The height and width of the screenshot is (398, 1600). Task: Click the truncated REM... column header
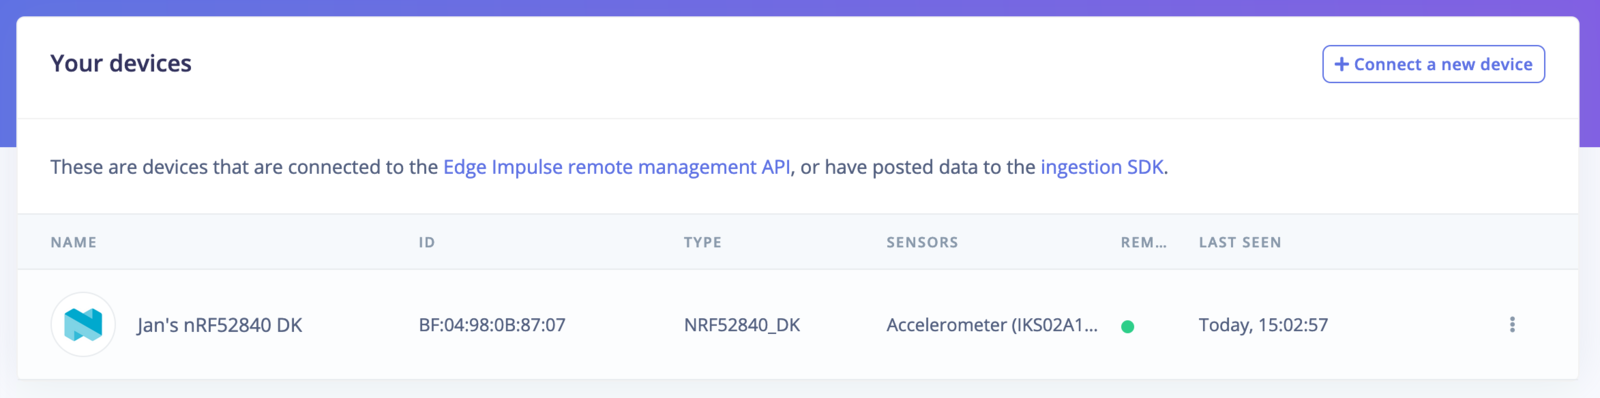1143,242
